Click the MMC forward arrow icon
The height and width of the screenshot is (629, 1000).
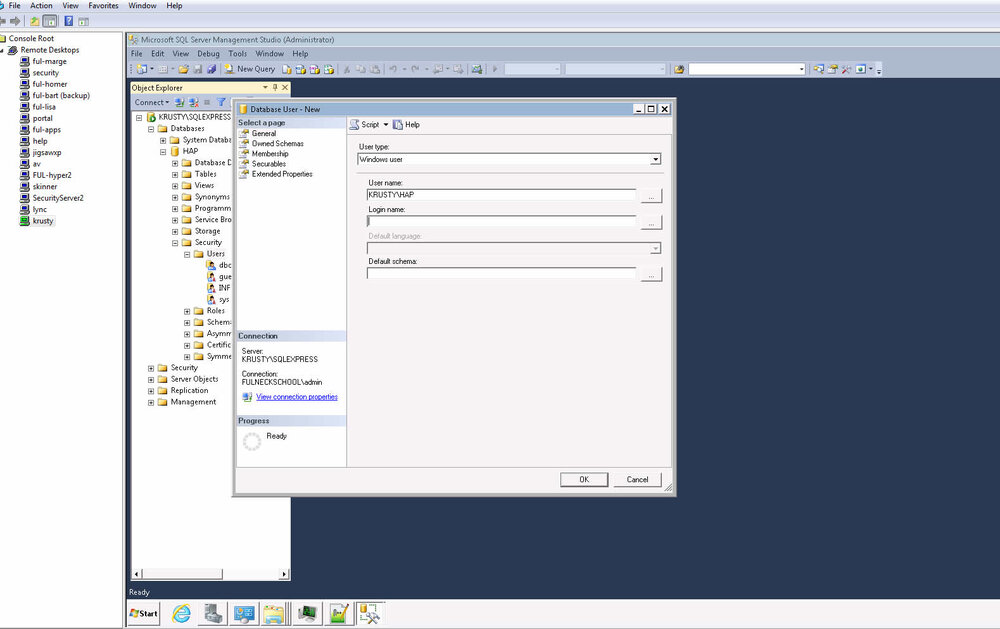[15, 21]
